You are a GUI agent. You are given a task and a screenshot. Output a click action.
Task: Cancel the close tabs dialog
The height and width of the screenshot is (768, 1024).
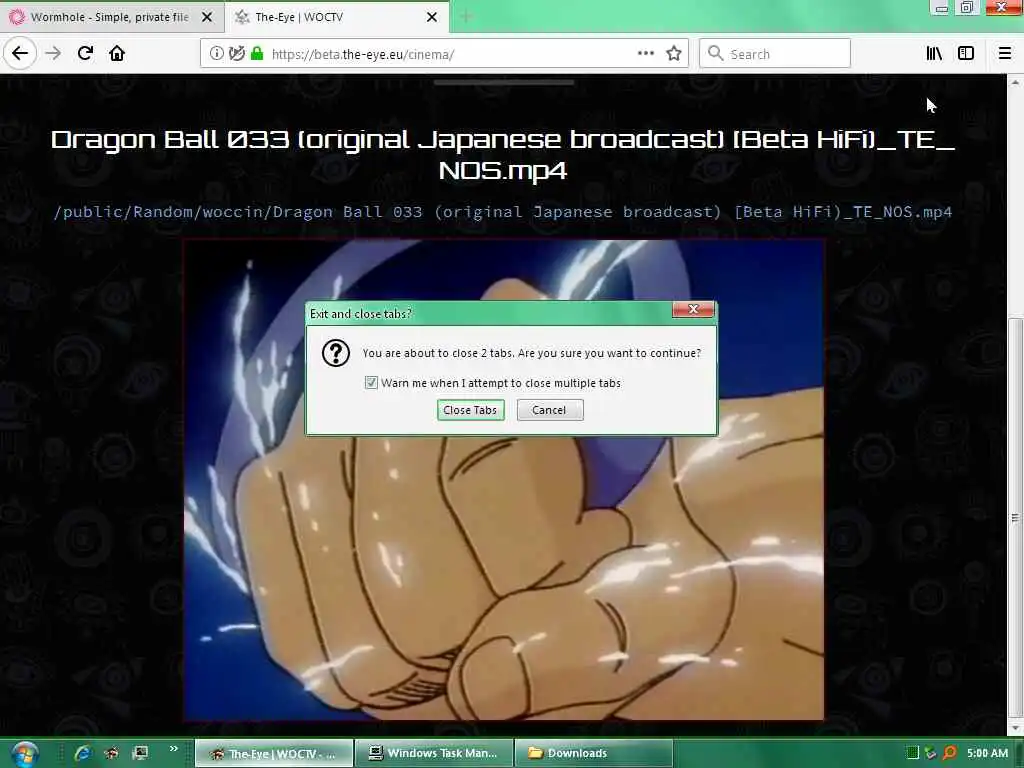coord(549,410)
